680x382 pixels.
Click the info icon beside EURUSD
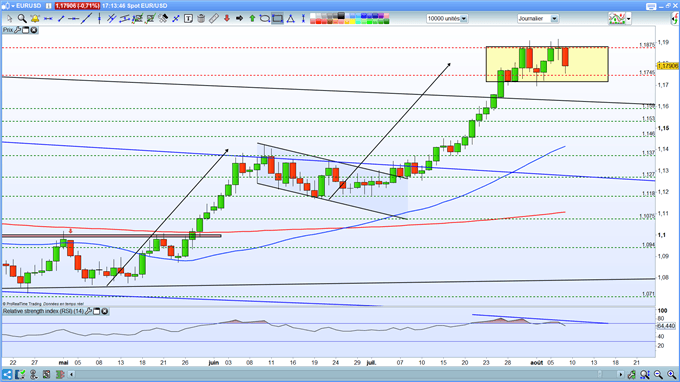click(x=48, y=6)
